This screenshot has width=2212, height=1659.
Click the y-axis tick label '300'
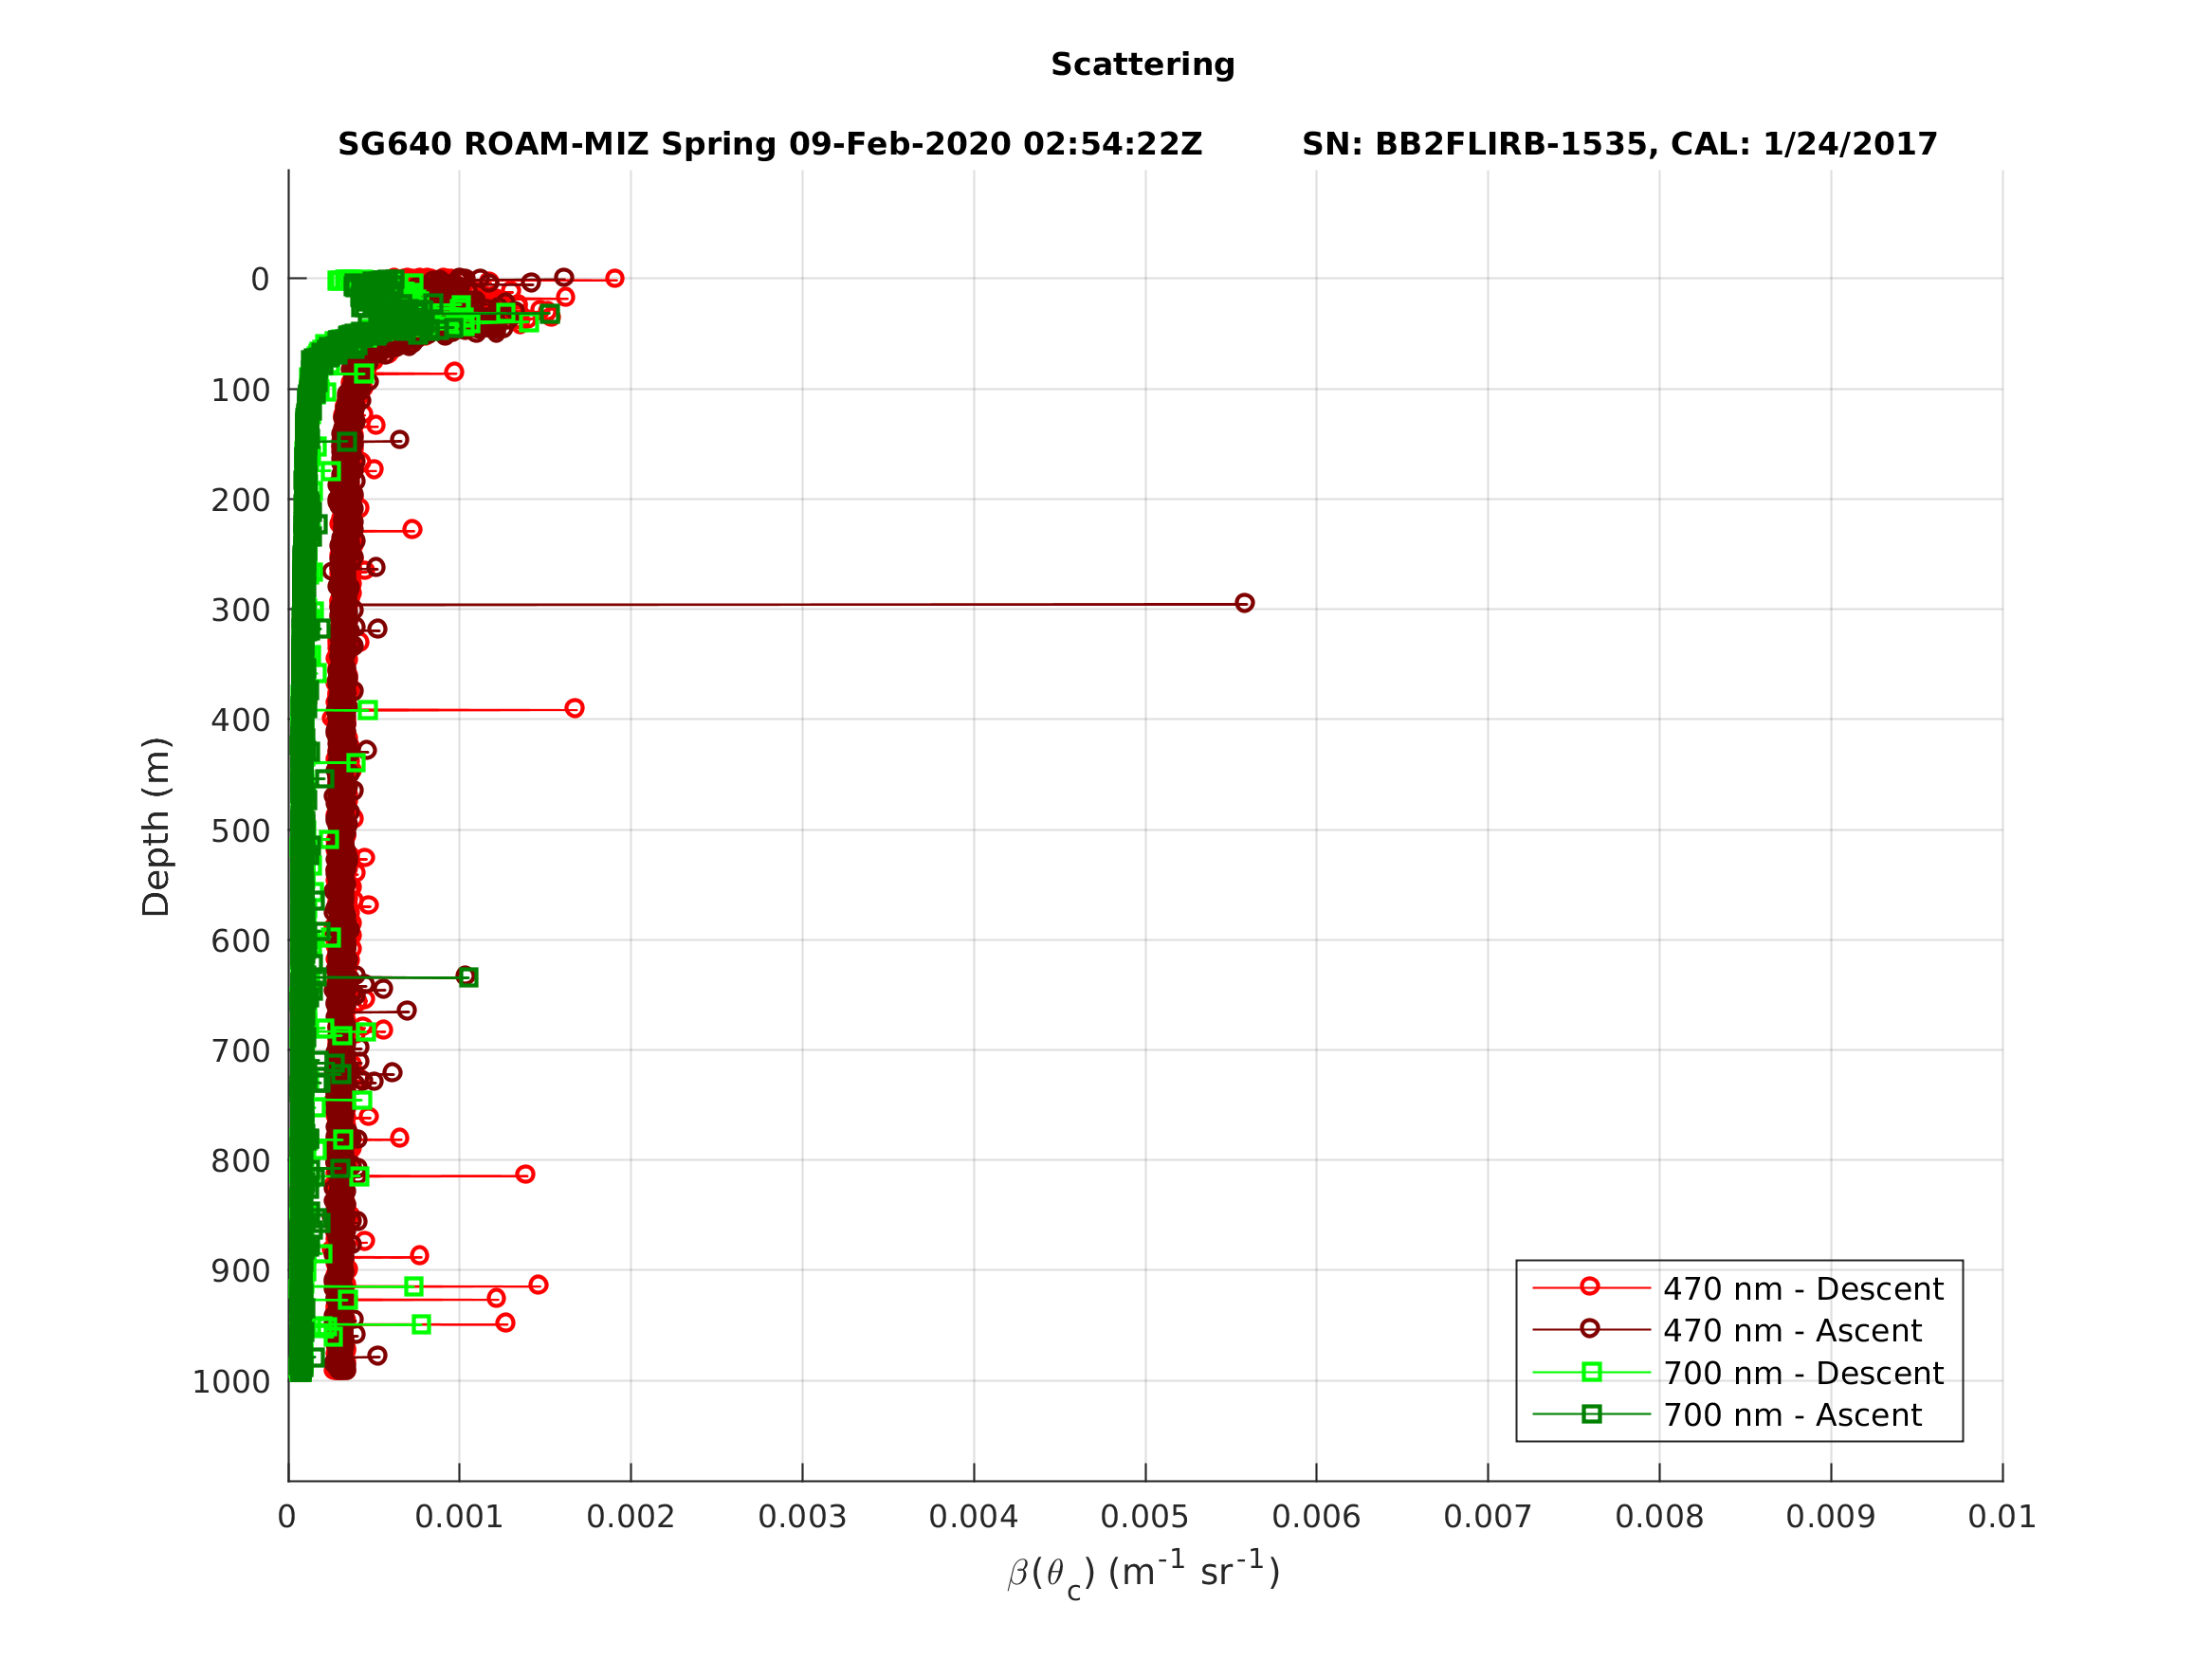240,610
